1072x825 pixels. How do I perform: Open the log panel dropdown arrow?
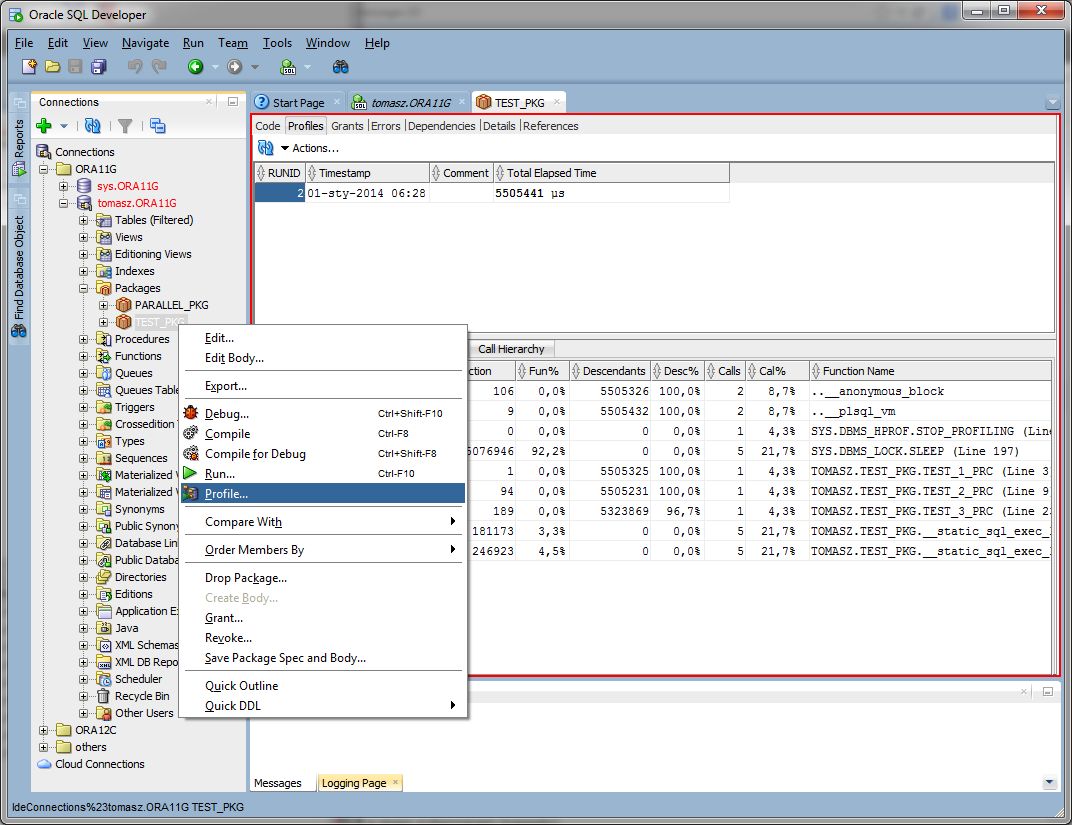[x=1049, y=782]
